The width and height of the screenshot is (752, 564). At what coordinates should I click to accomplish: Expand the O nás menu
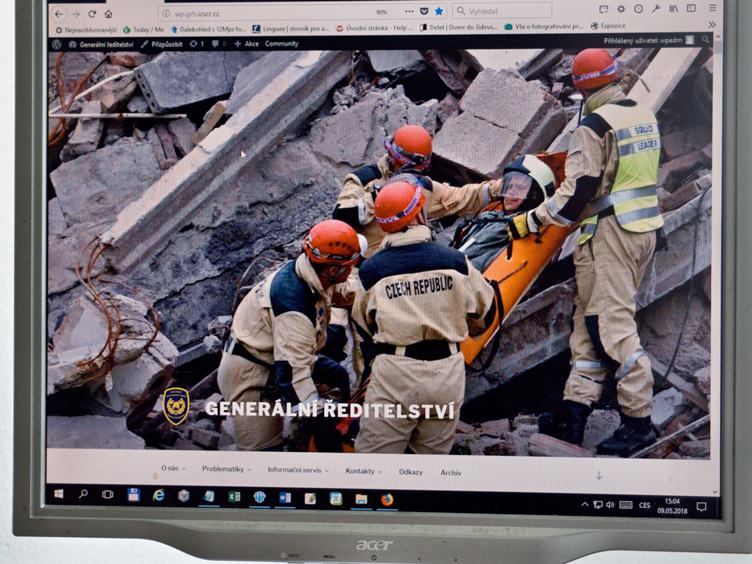(x=173, y=469)
